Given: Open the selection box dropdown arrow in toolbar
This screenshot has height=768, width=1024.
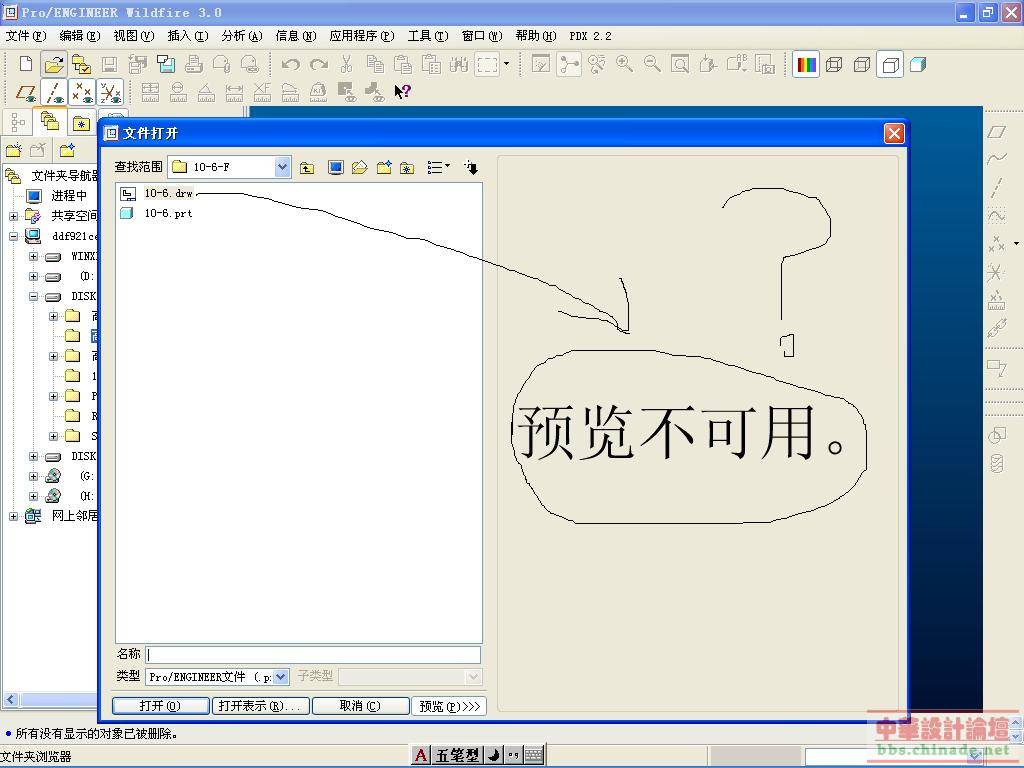Looking at the screenshot, I should point(506,64).
